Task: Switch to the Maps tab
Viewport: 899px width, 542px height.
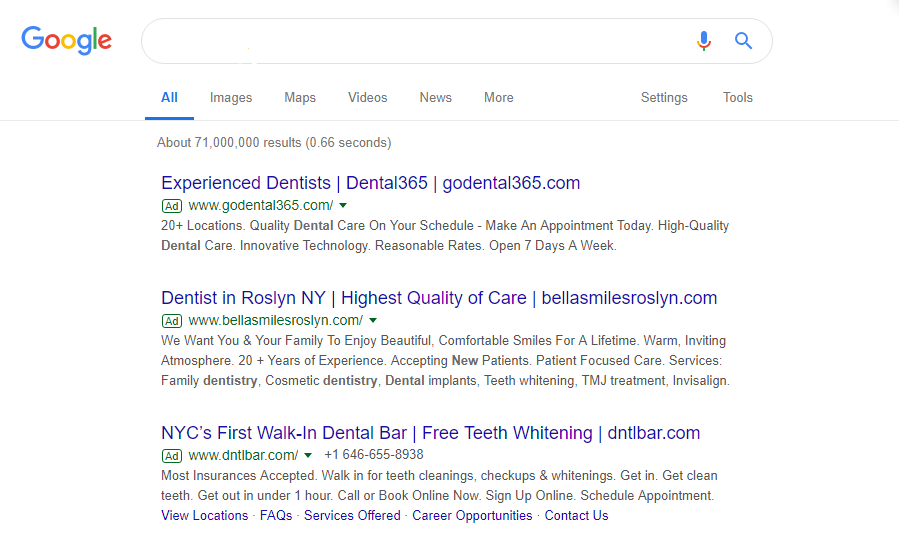Action: coord(300,98)
